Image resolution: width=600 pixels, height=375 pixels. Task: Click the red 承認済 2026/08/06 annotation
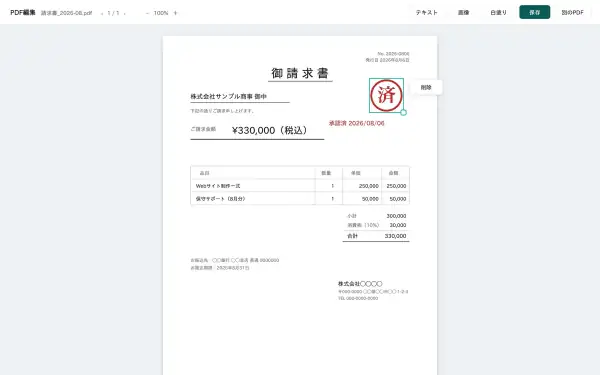(357, 123)
